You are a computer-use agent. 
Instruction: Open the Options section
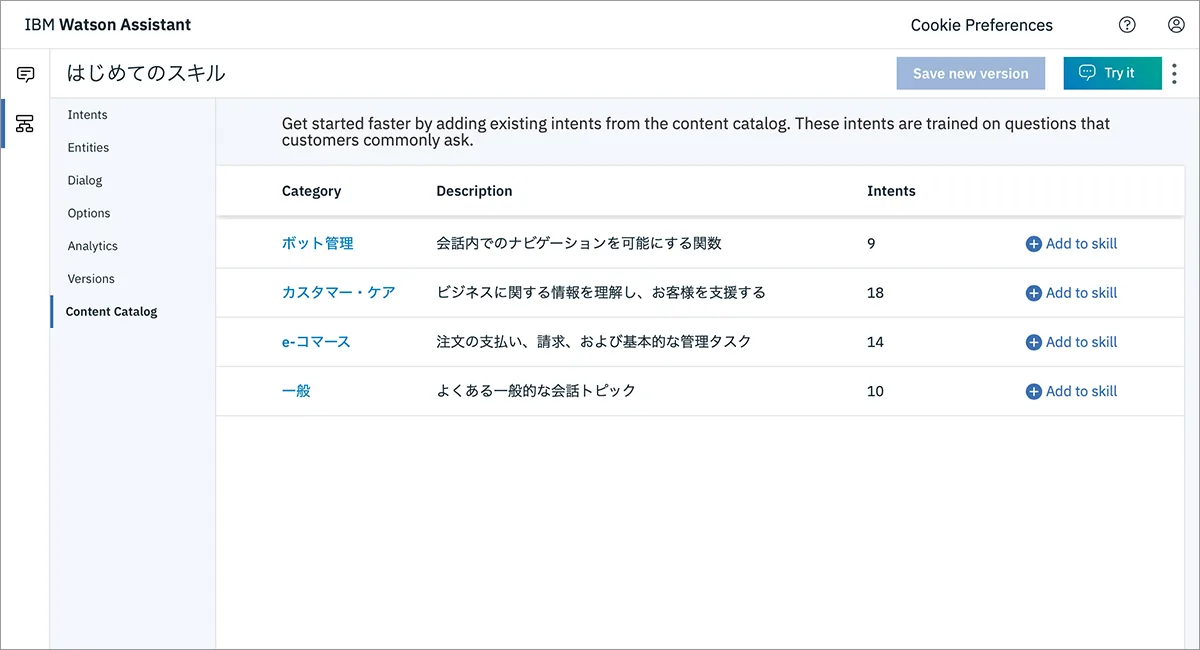(x=89, y=213)
